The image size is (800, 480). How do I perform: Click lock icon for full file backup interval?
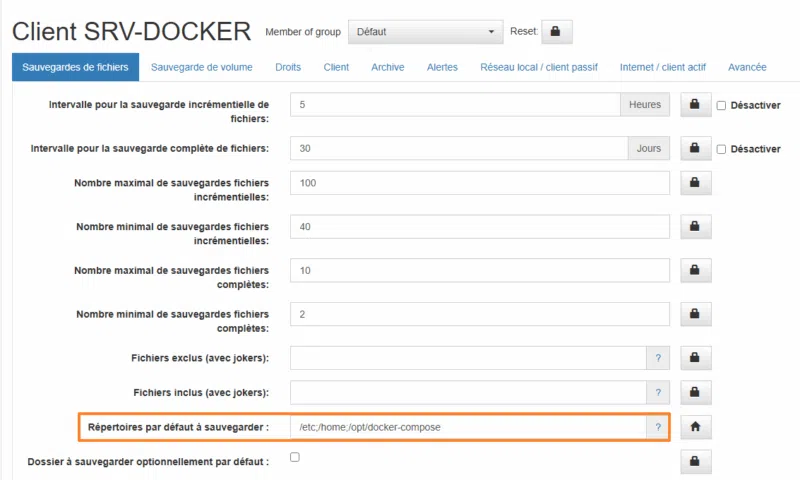click(x=695, y=149)
